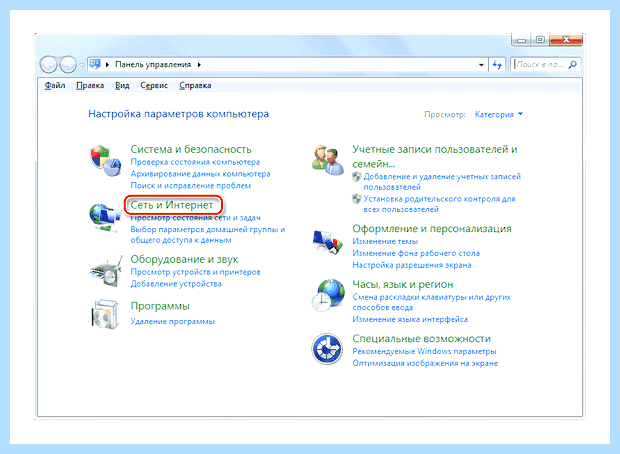Open the Сервис menu
Viewport: 620px width, 454px height.
point(154,85)
